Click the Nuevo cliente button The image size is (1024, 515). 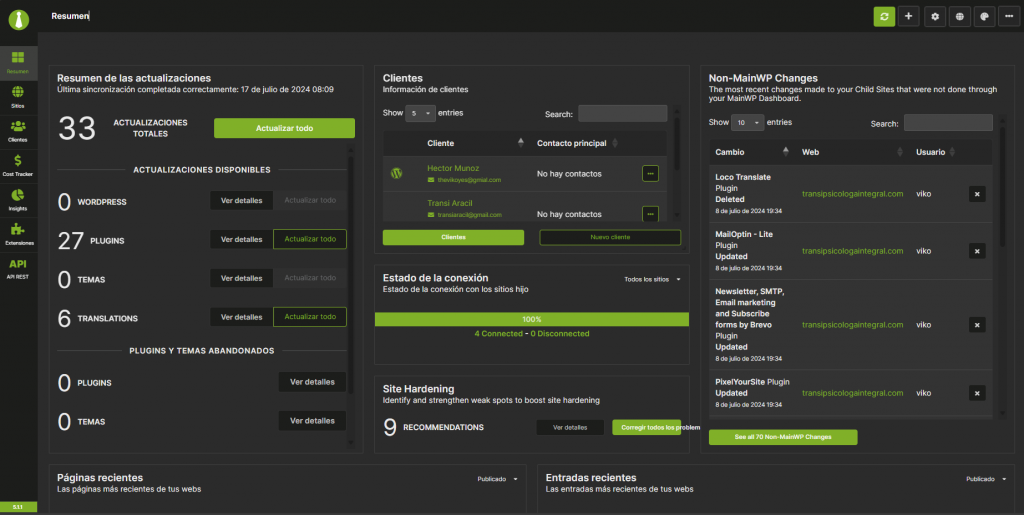coord(610,237)
